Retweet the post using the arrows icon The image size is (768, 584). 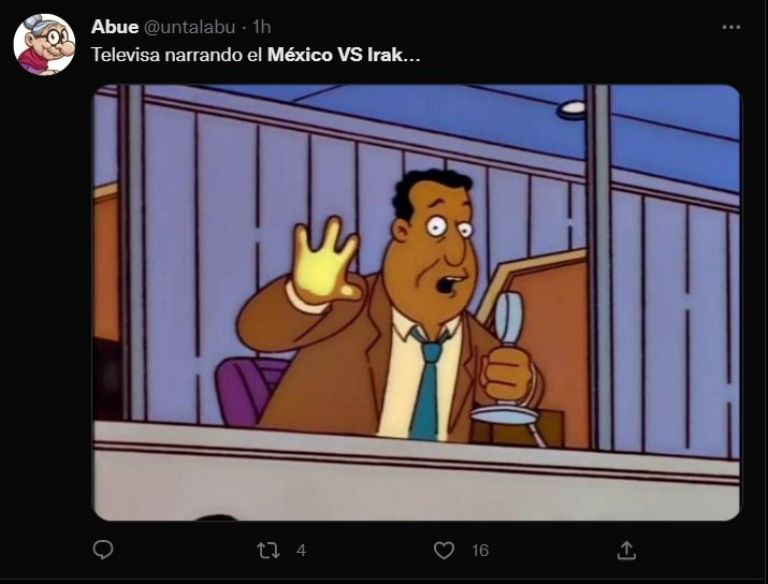pyautogui.click(x=268, y=550)
